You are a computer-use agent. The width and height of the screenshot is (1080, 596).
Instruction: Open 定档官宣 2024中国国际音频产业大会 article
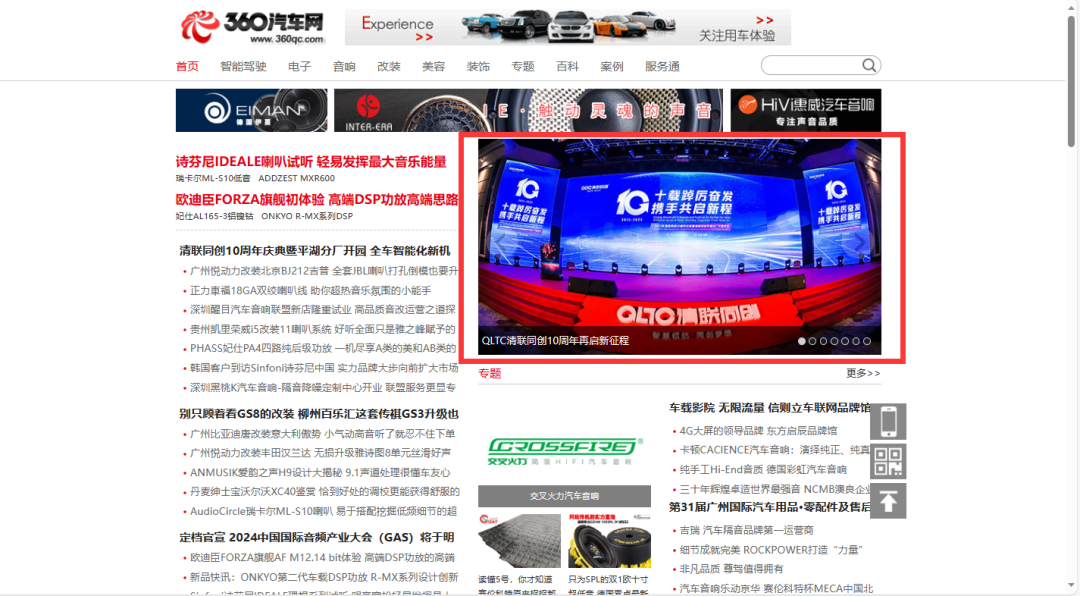(x=317, y=537)
